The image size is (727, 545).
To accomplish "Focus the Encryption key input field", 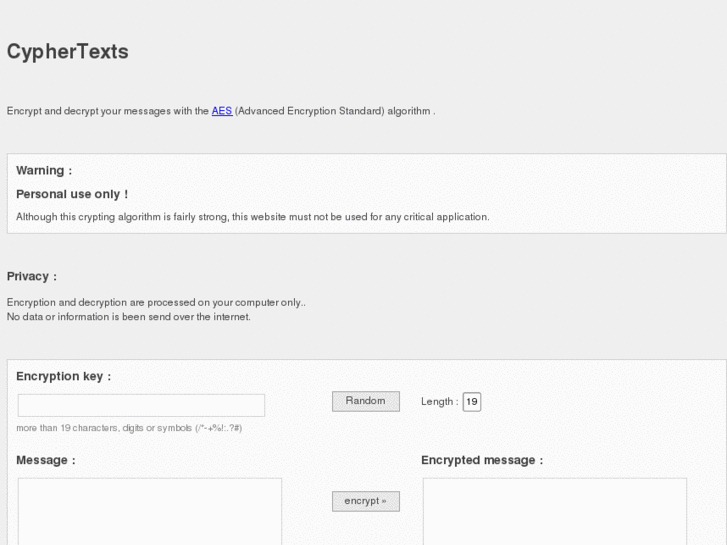I will [x=141, y=405].
